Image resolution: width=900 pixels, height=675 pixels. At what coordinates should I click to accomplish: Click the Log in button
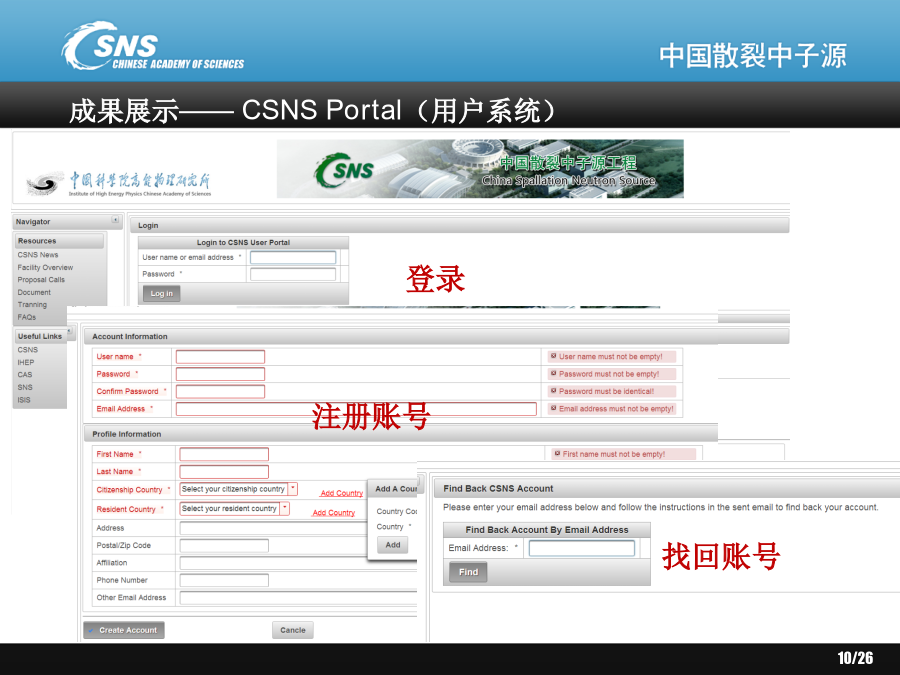pos(161,294)
